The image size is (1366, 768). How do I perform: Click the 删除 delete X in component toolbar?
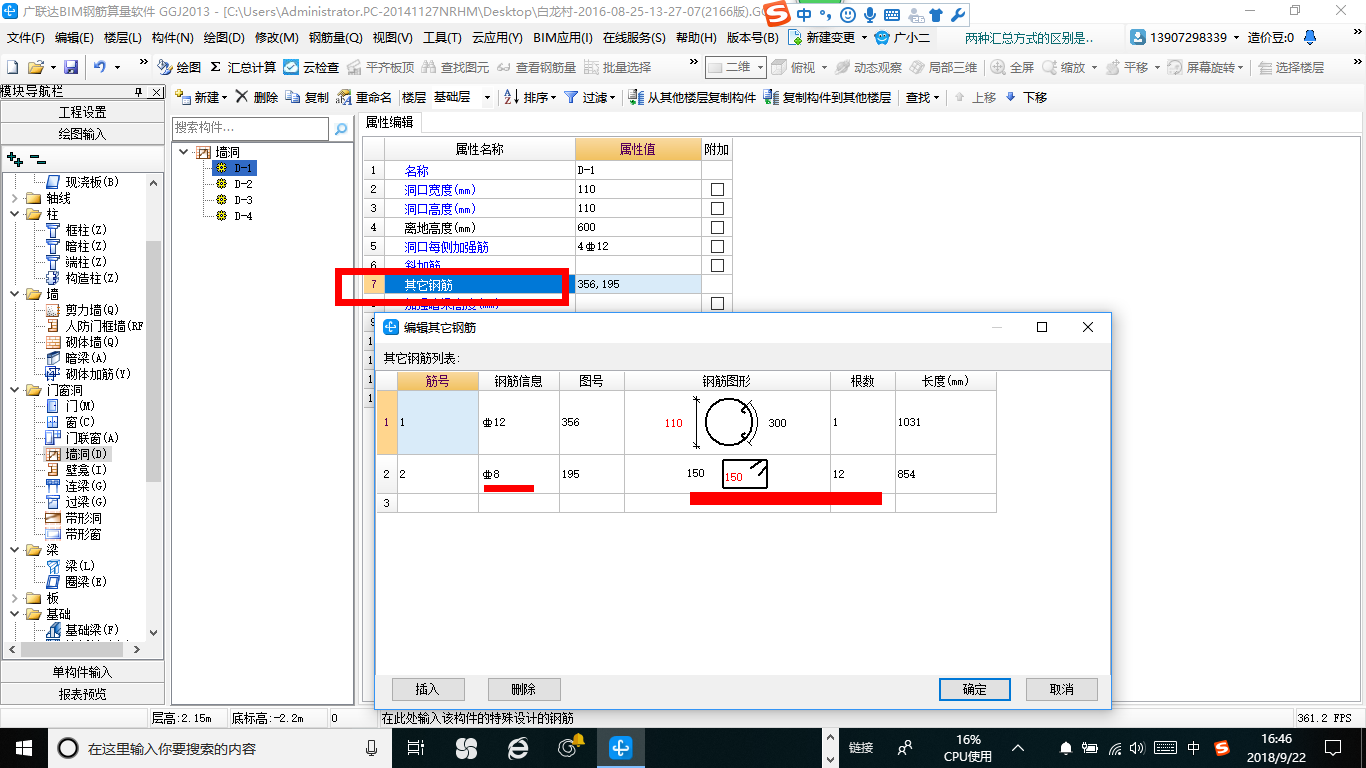[x=256, y=97]
